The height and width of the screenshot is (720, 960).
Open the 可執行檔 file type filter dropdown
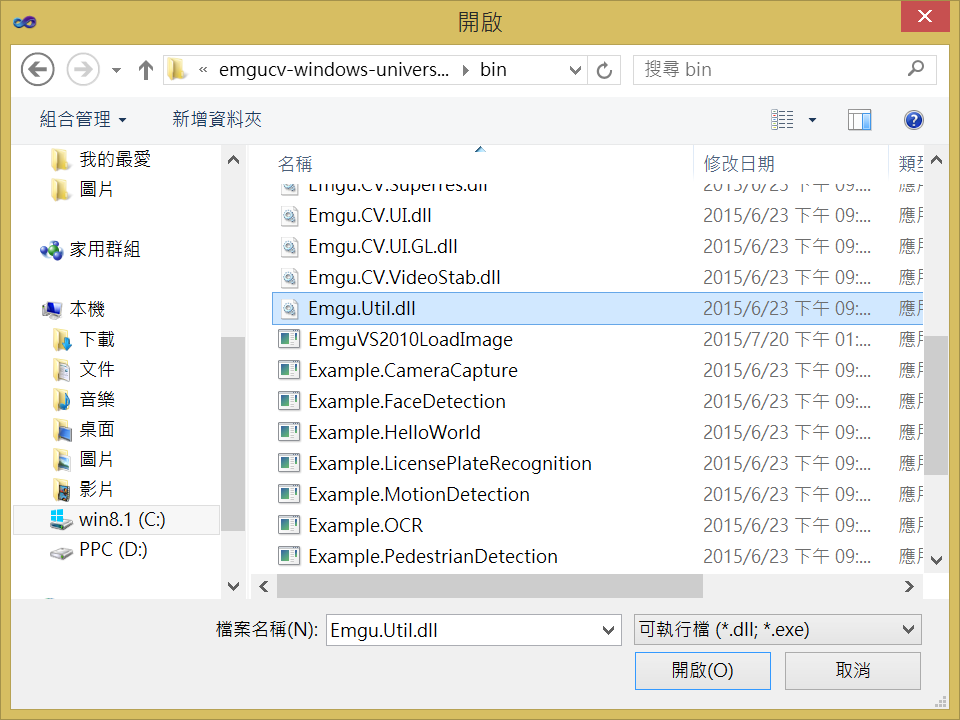778,630
